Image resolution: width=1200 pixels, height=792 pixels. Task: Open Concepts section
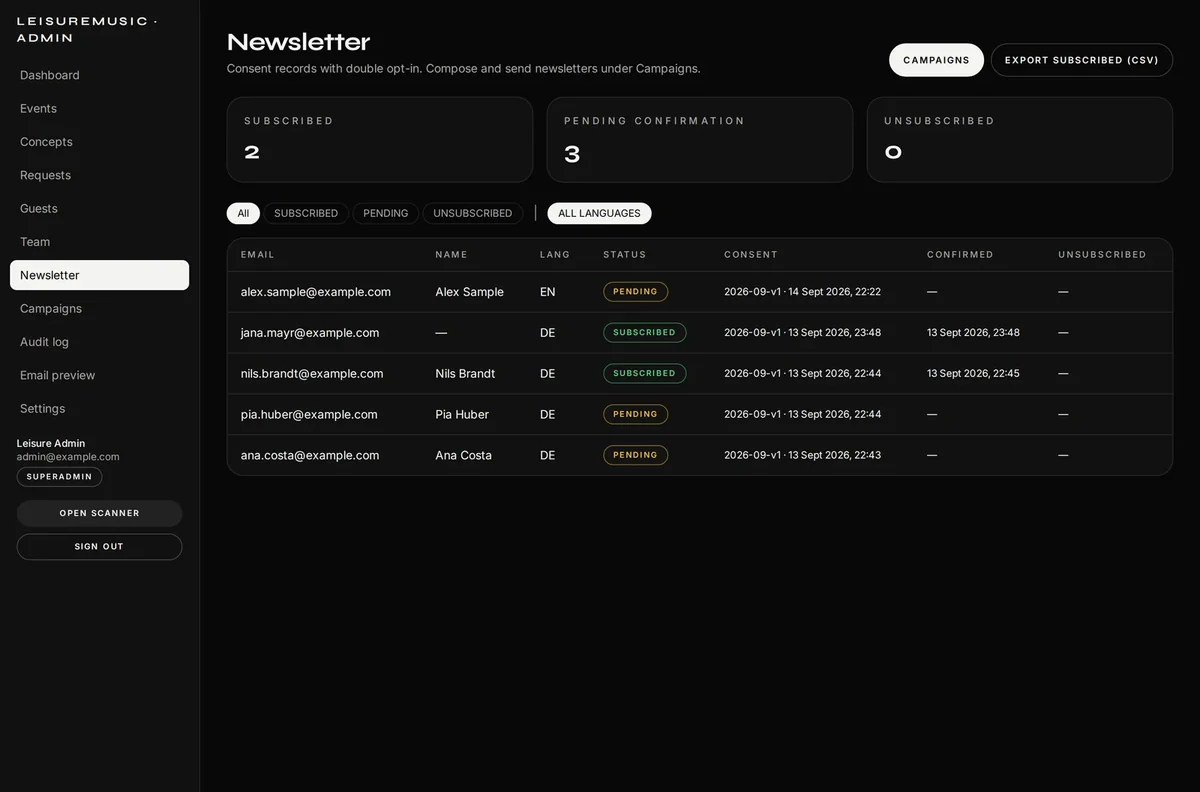click(x=99, y=142)
